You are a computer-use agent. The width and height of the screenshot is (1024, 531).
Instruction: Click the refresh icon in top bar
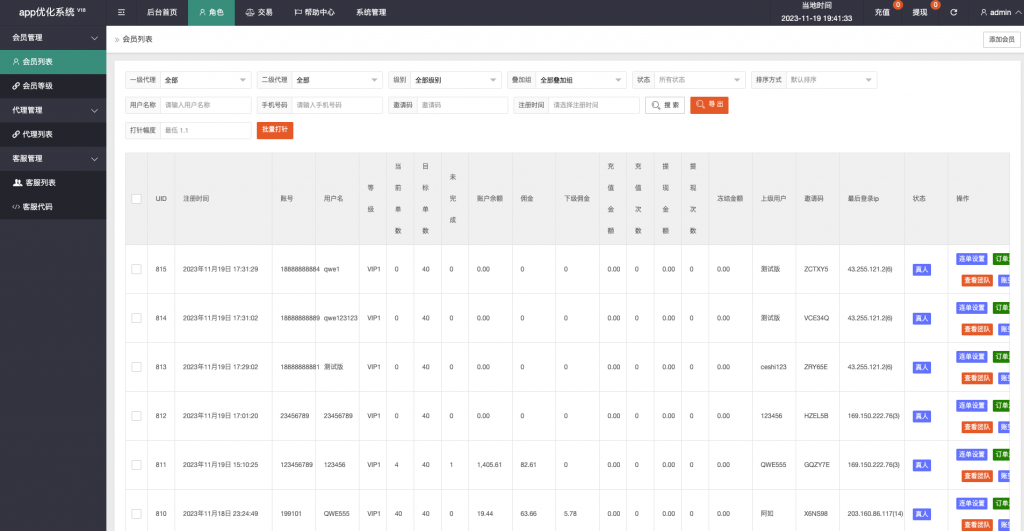(954, 13)
